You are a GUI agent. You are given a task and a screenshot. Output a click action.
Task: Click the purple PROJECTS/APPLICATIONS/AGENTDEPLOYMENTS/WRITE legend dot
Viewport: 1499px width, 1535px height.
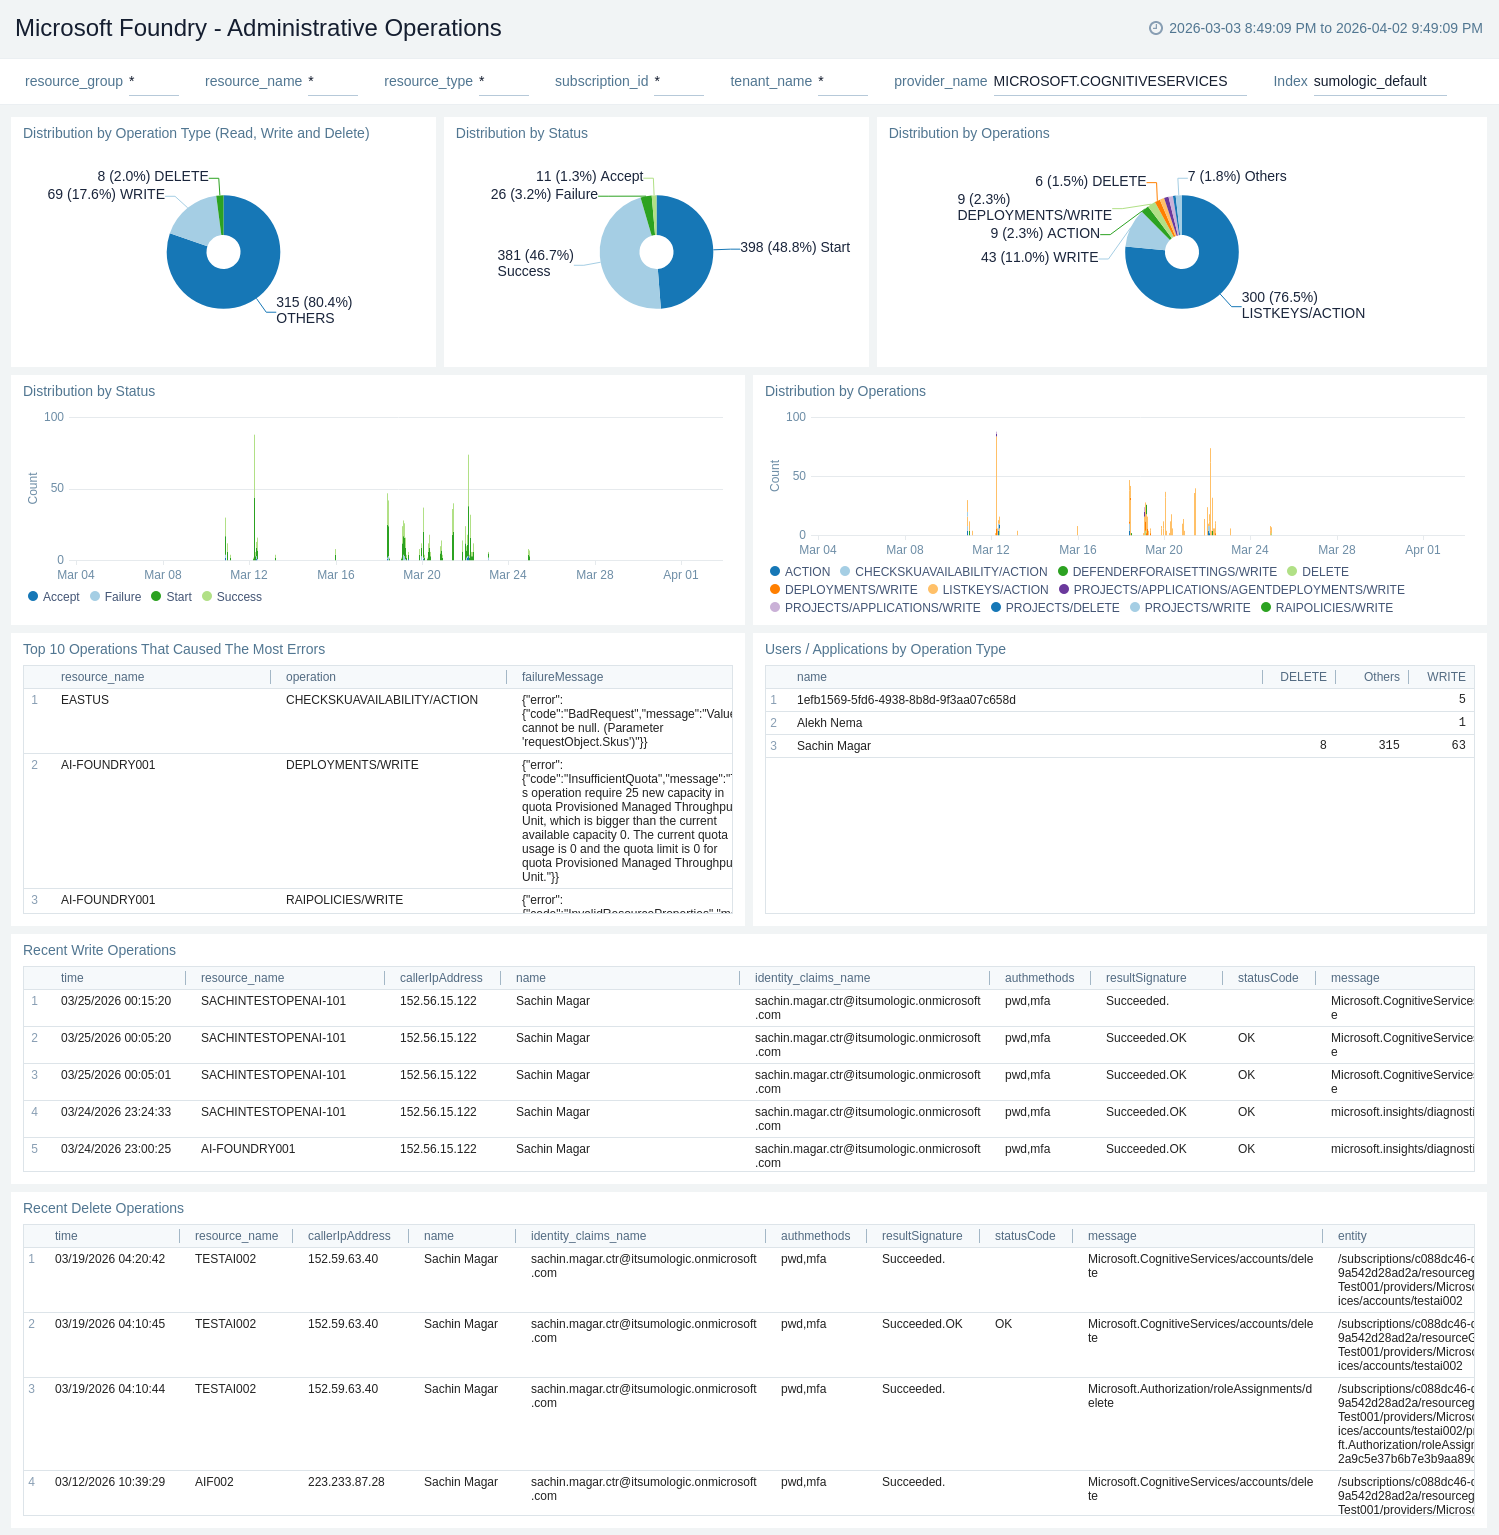pyautogui.click(x=1064, y=590)
